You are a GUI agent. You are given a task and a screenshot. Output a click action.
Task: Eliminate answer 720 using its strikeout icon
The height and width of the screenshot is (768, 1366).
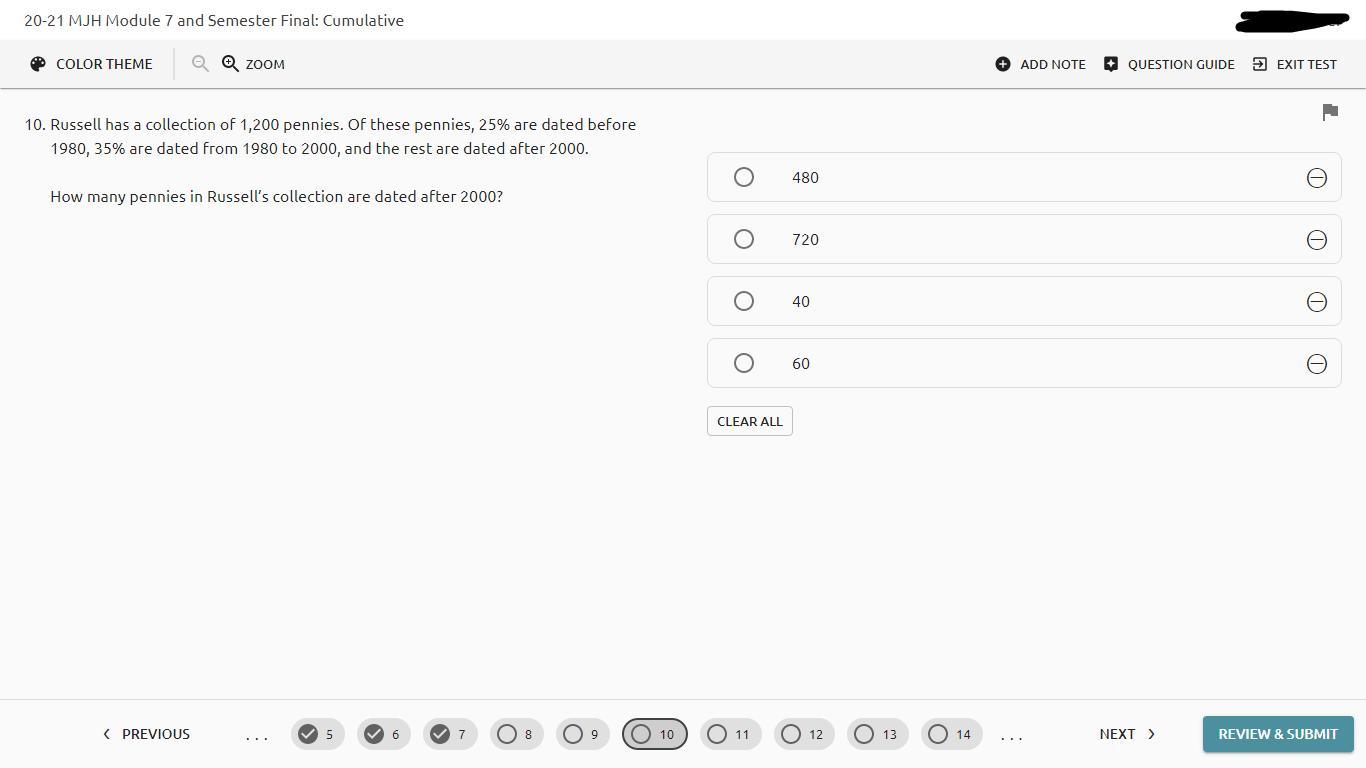click(x=1316, y=240)
